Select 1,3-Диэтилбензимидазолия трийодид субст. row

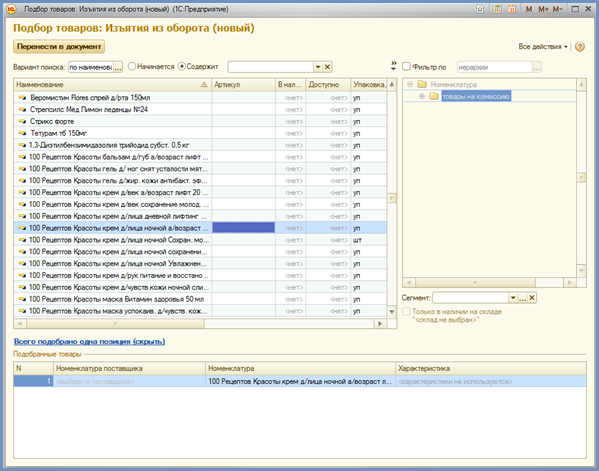(200, 145)
